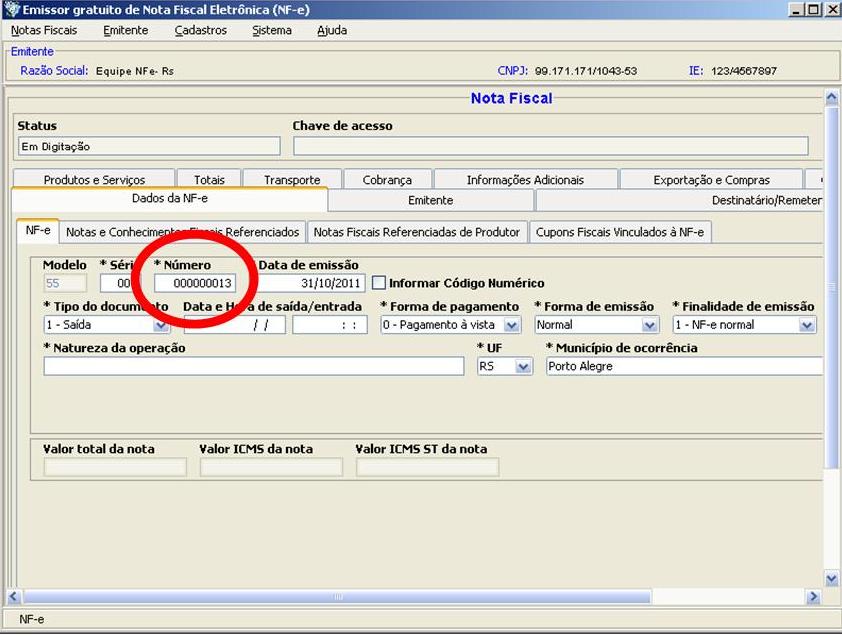Open the Exportação e Compras tab
The width and height of the screenshot is (842, 636).
(712, 179)
